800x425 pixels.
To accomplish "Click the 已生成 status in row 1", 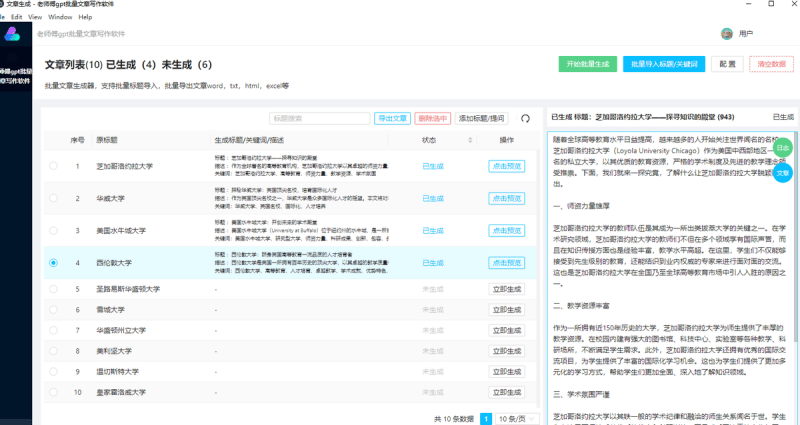I will tap(433, 166).
